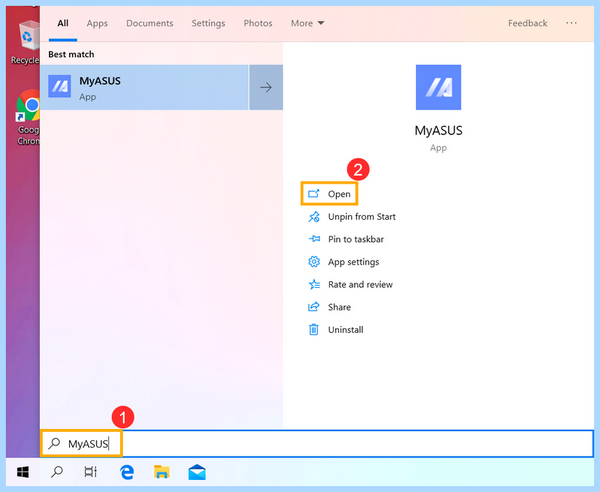Click the Open icon beside Open
Screen dimensions: 600x492
click(x=314, y=194)
